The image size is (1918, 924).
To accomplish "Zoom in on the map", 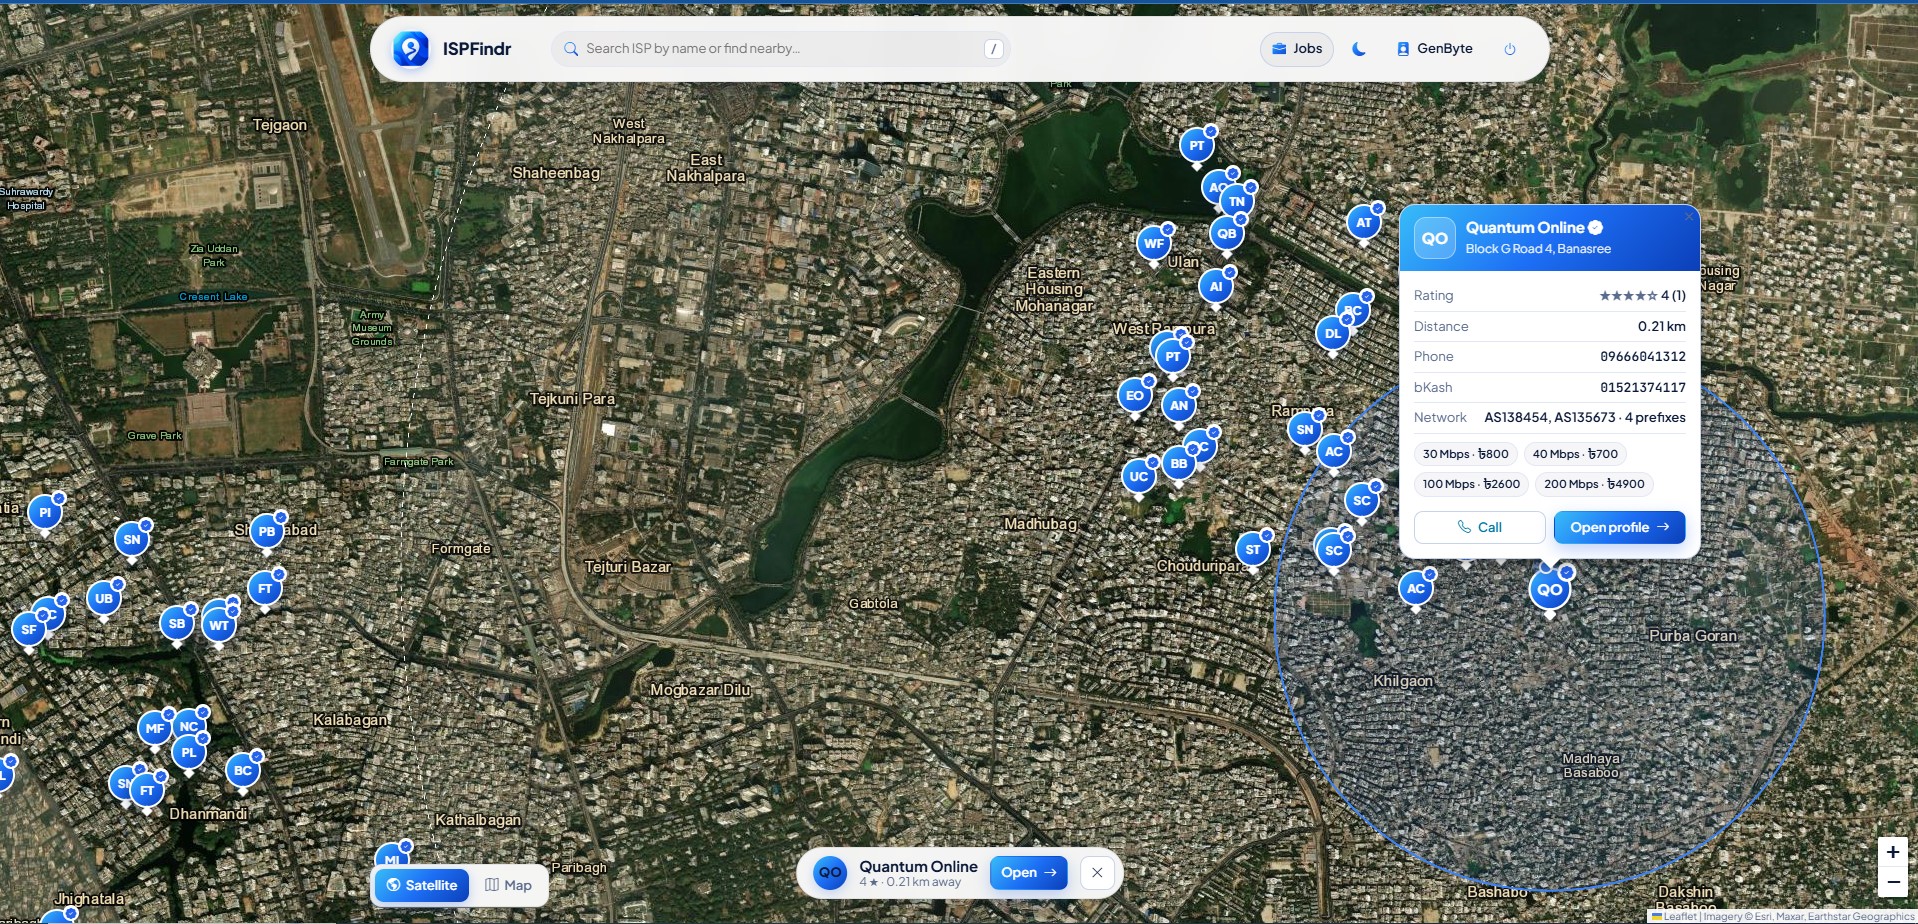I will [x=1893, y=852].
